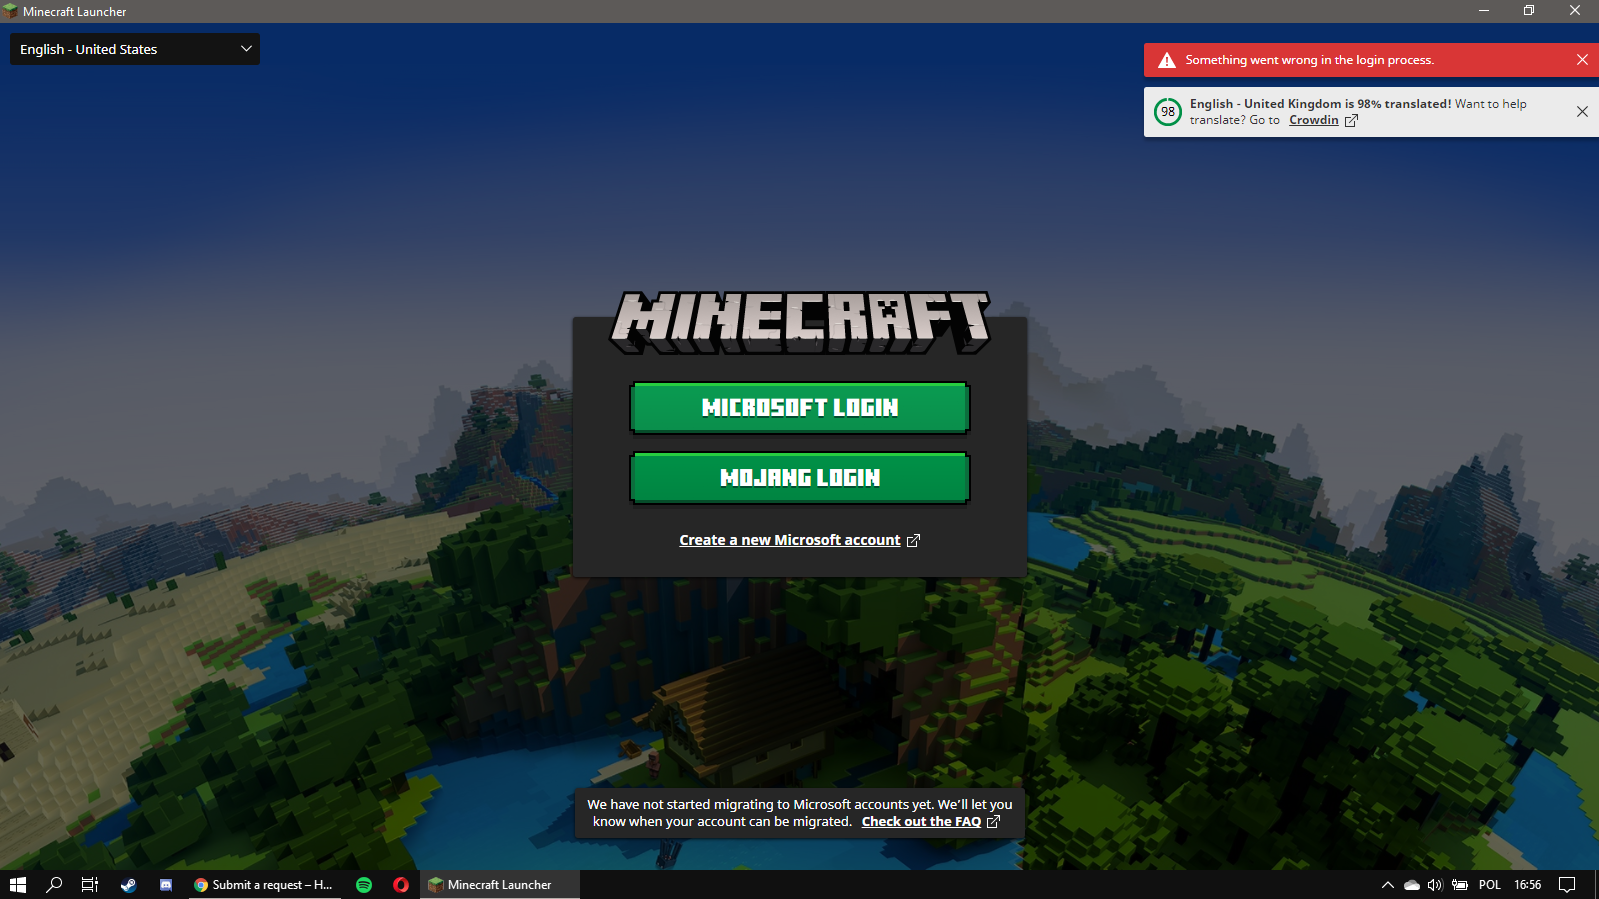Click the 'We have not started migrating' notice text
This screenshot has width=1599, height=899.
click(x=800, y=813)
